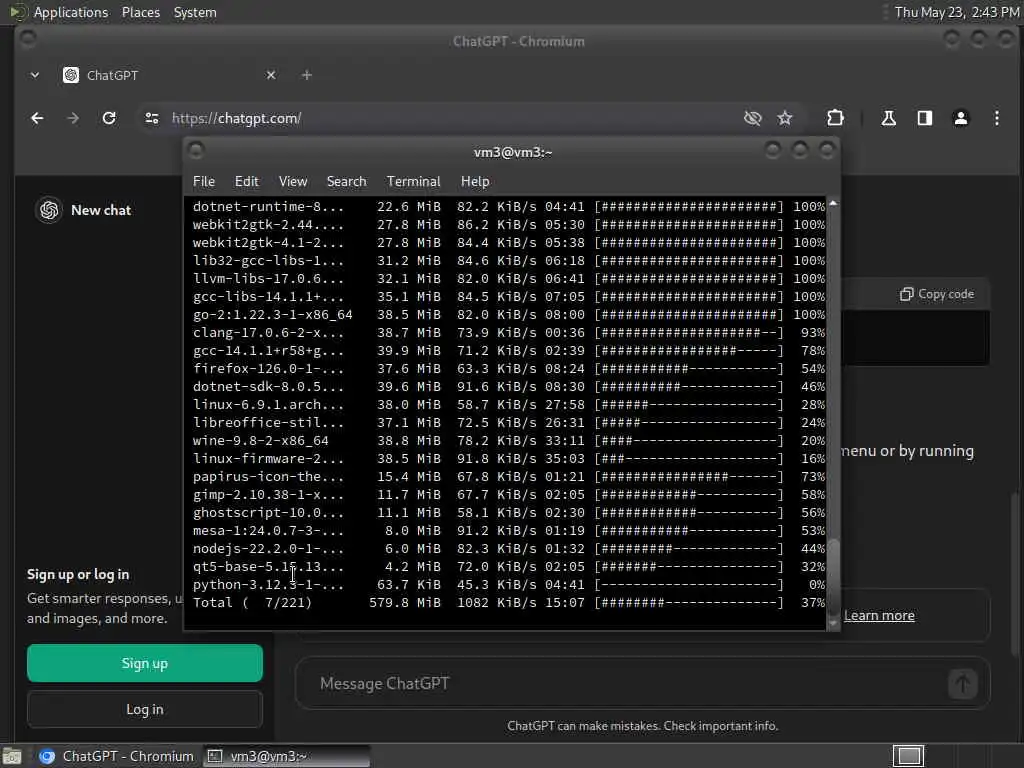
Task: Open the Terminal menu
Action: tap(413, 182)
